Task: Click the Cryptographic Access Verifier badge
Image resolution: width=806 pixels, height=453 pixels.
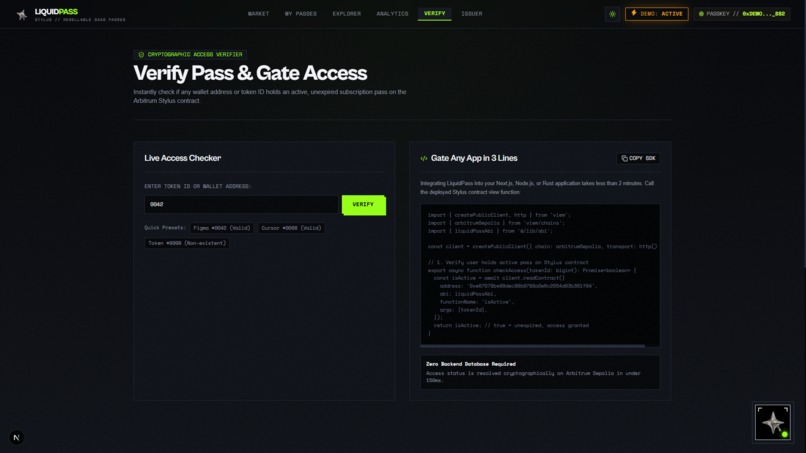Action: pos(190,55)
